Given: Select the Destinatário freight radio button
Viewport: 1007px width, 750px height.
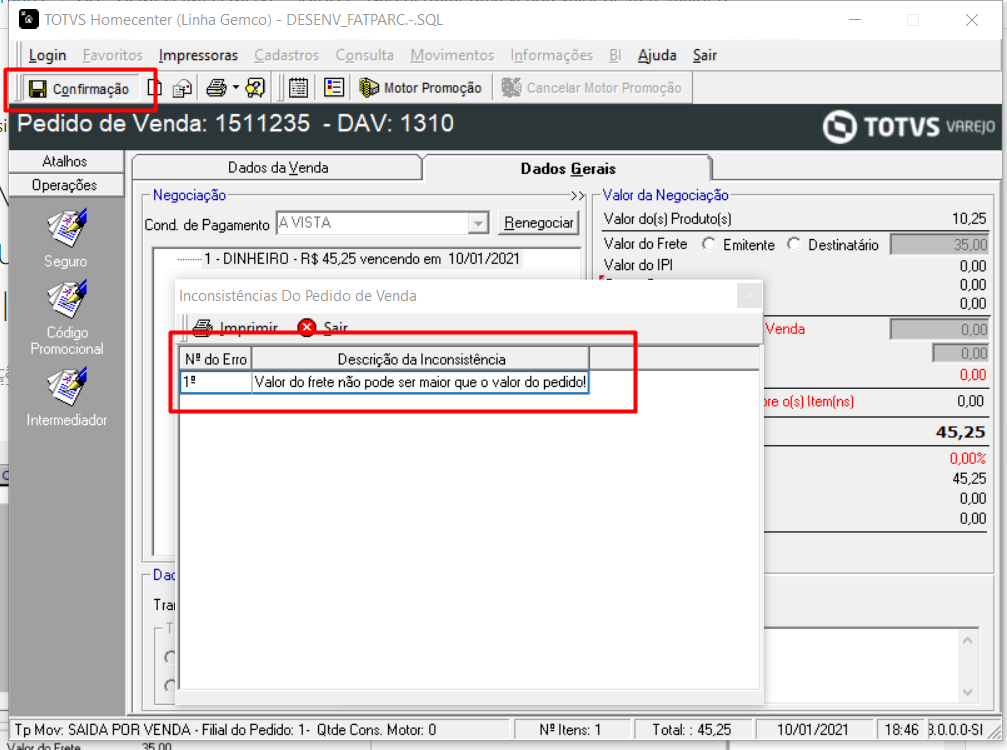Looking at the screenshot, I should pyautogui.click(x=794, y=244).
